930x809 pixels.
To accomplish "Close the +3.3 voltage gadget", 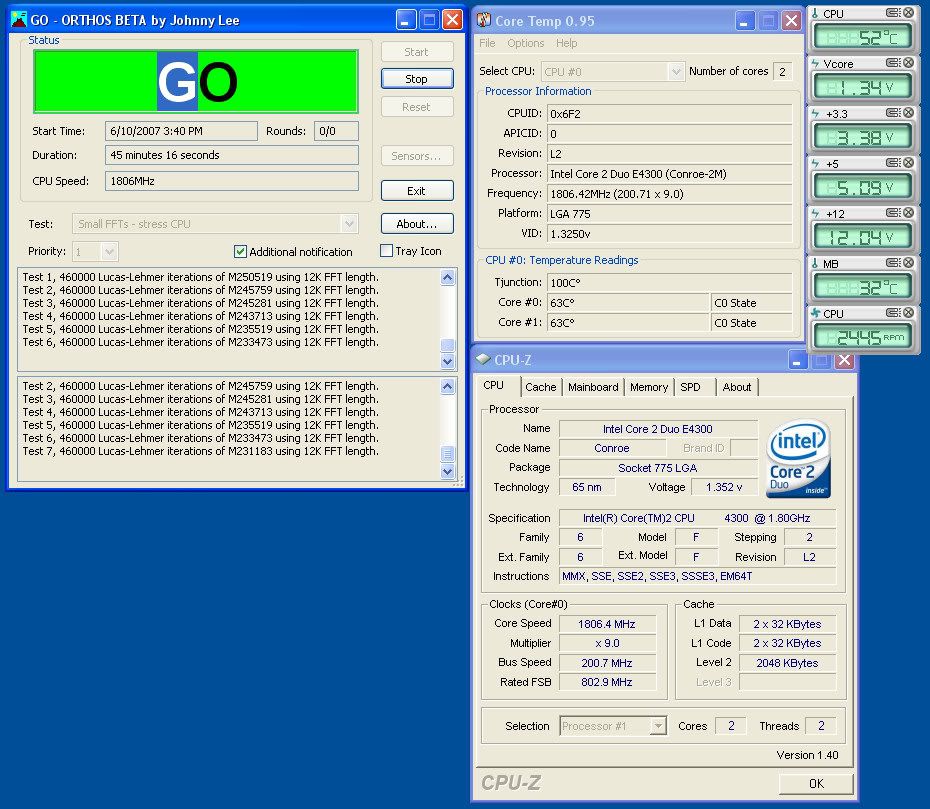I will [x=908, y=112].
